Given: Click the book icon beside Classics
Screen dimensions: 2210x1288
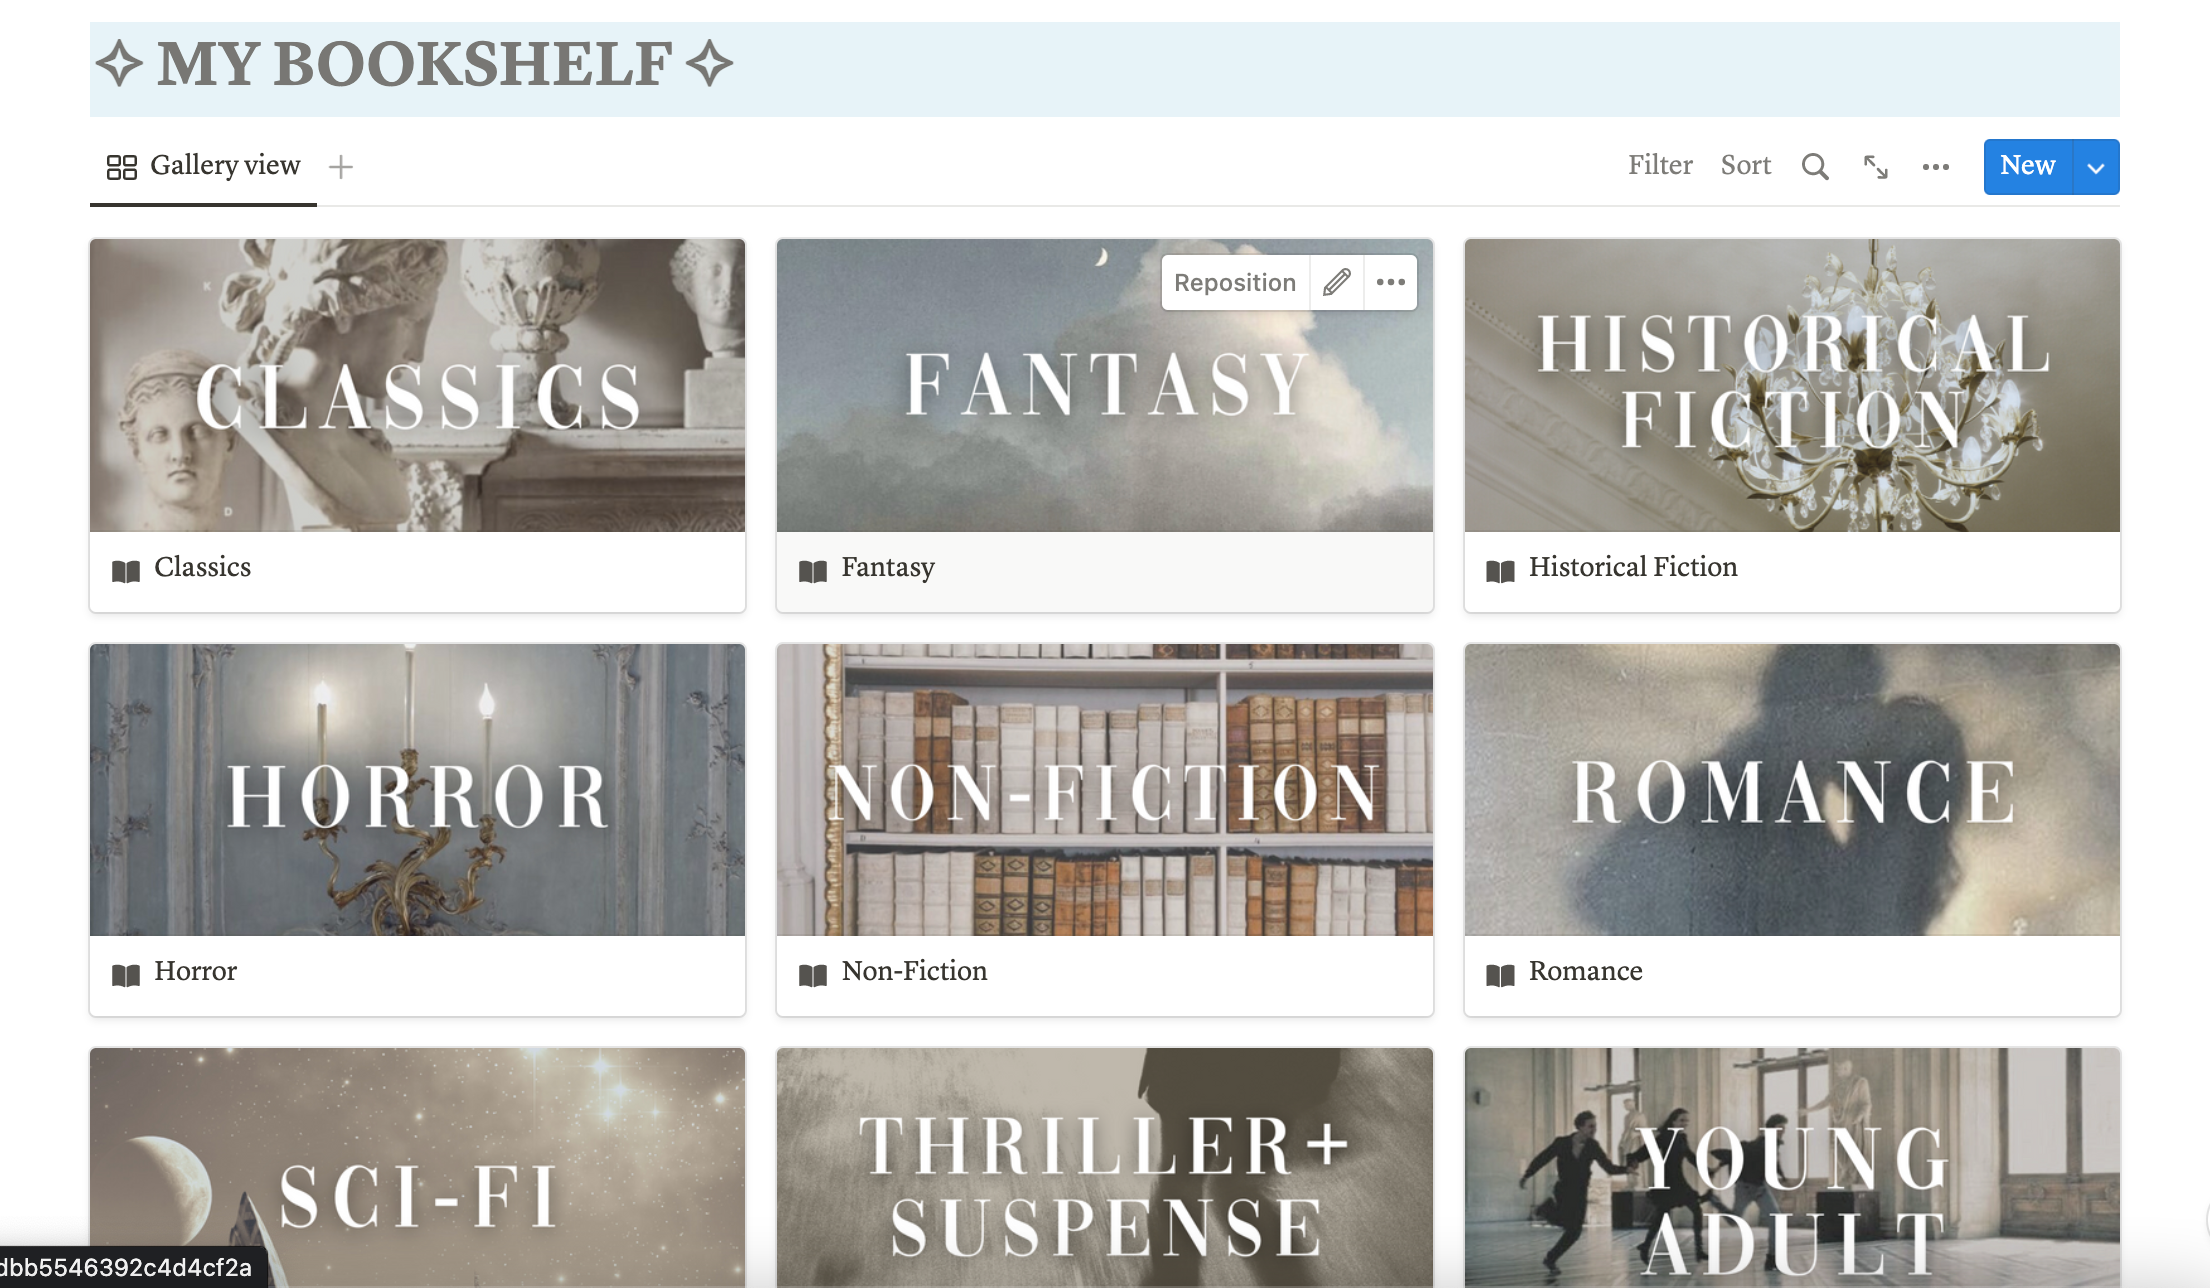Looking at the screenshot, I should pos(126,571).
